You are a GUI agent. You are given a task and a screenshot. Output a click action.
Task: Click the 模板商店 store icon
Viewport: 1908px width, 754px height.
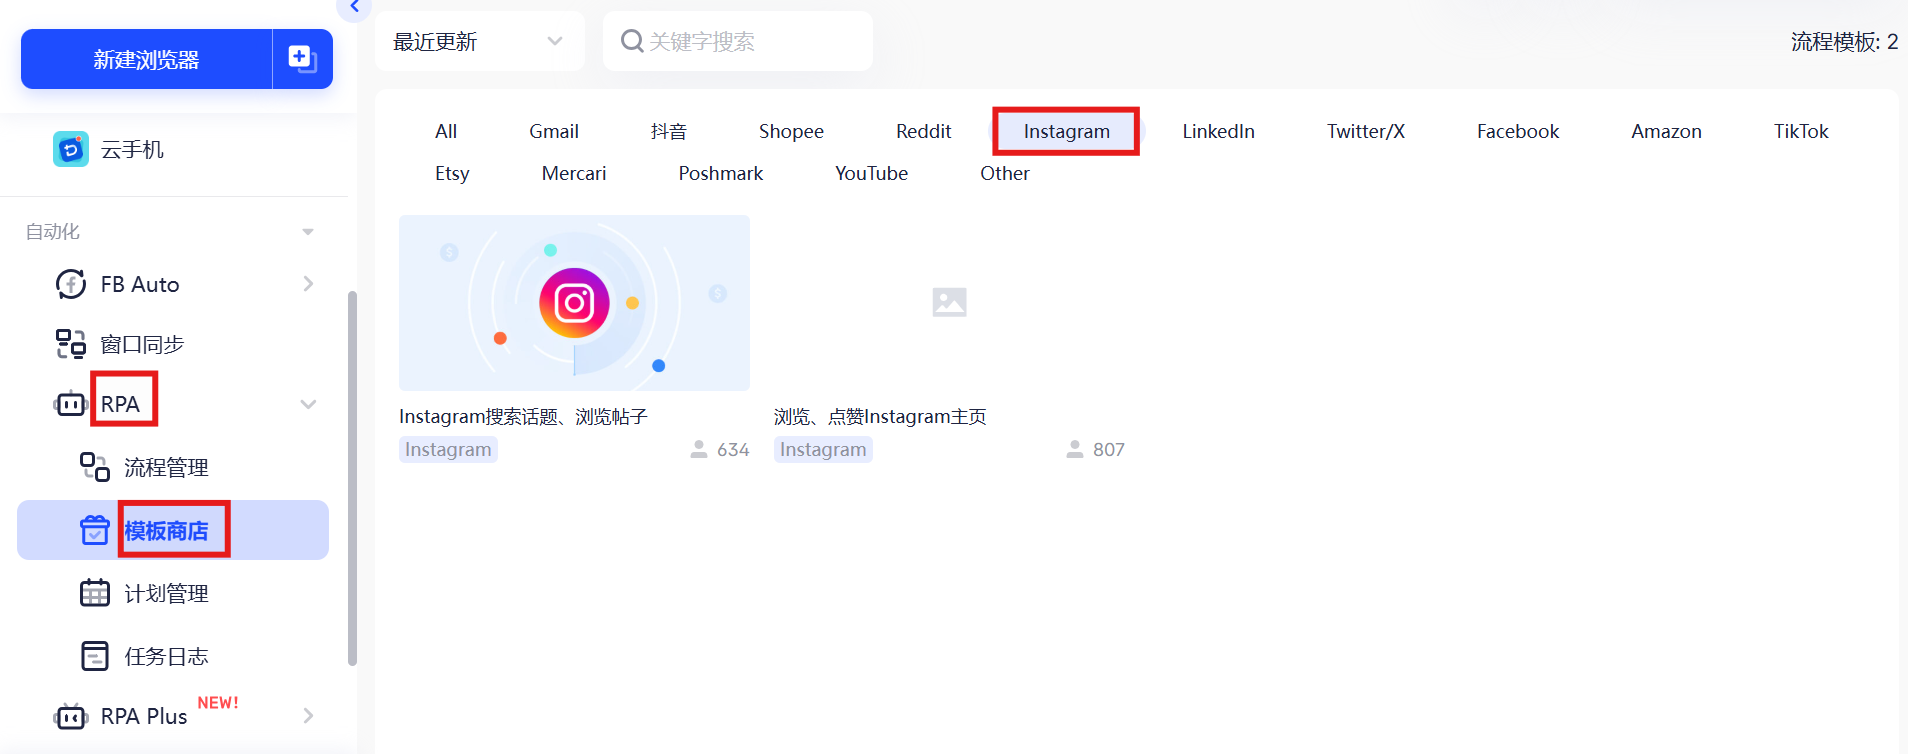point(95,530)
